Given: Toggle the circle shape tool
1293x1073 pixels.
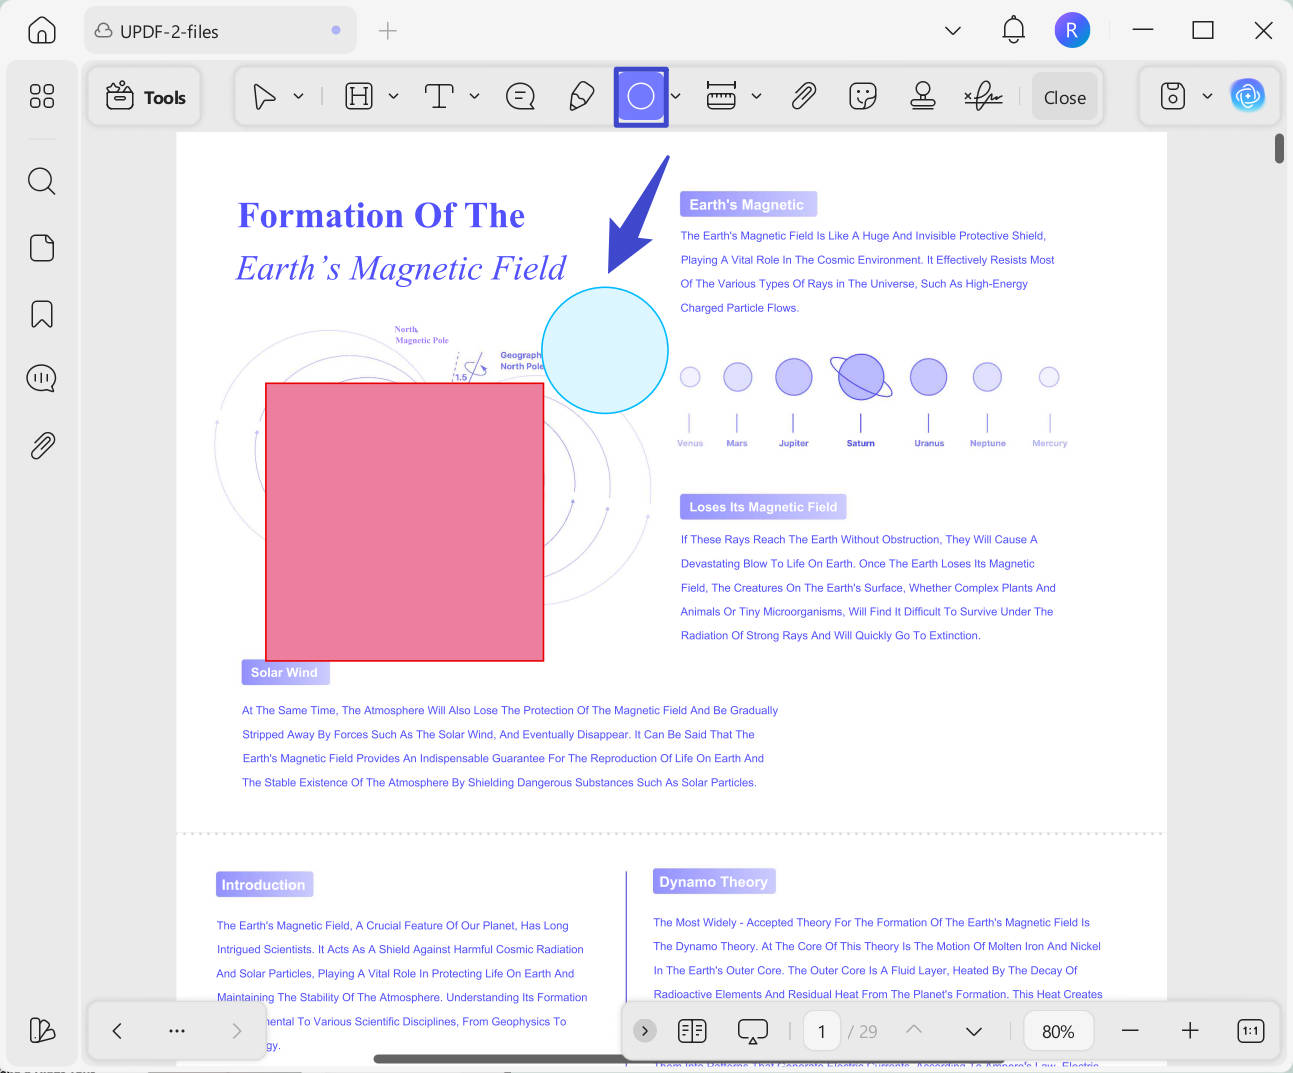Looking at the screenshot, I should coord(641,97).
